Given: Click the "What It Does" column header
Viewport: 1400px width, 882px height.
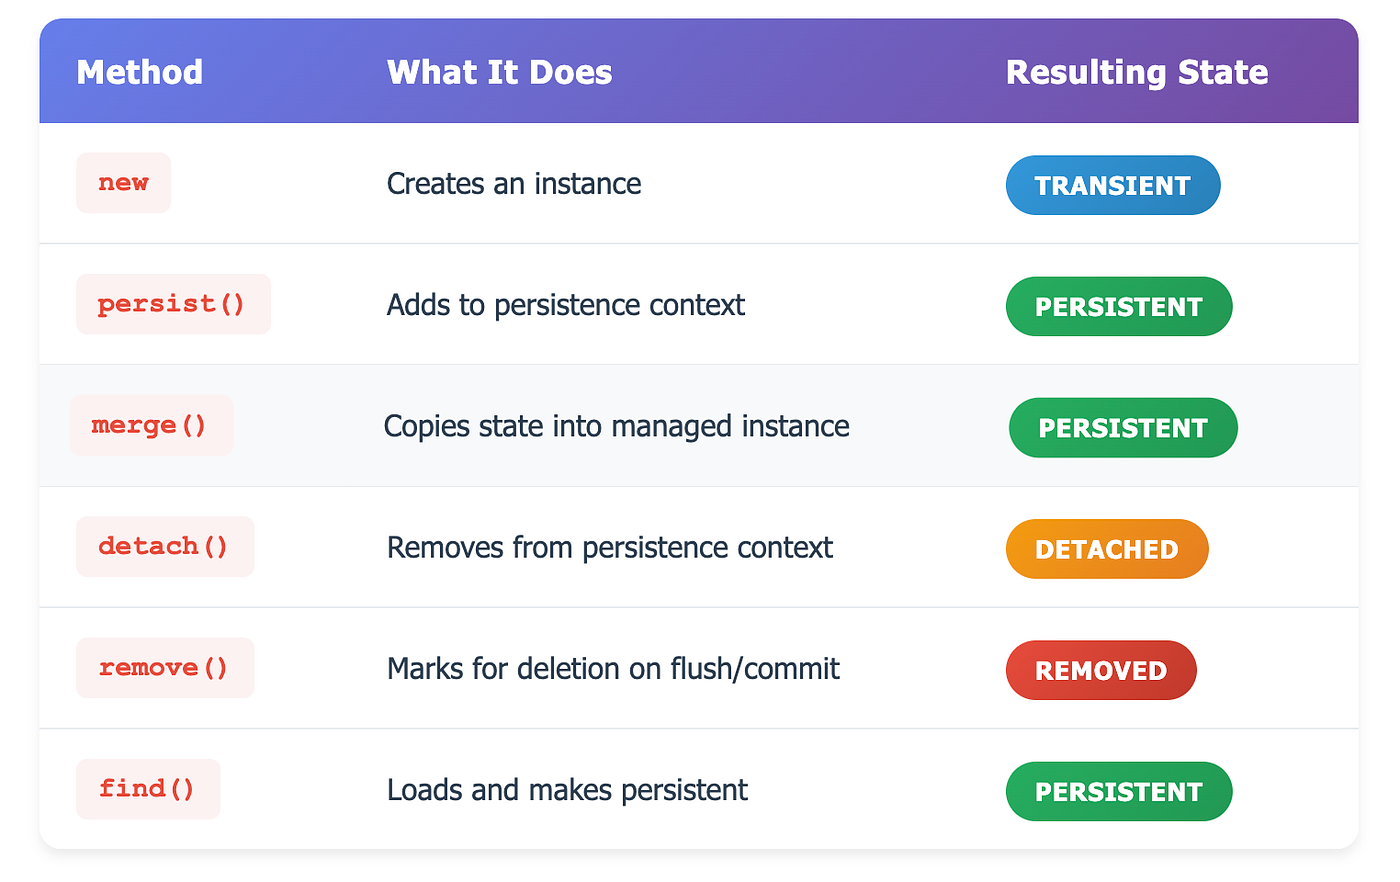Looking at the screenshot, I should point(499,72).
